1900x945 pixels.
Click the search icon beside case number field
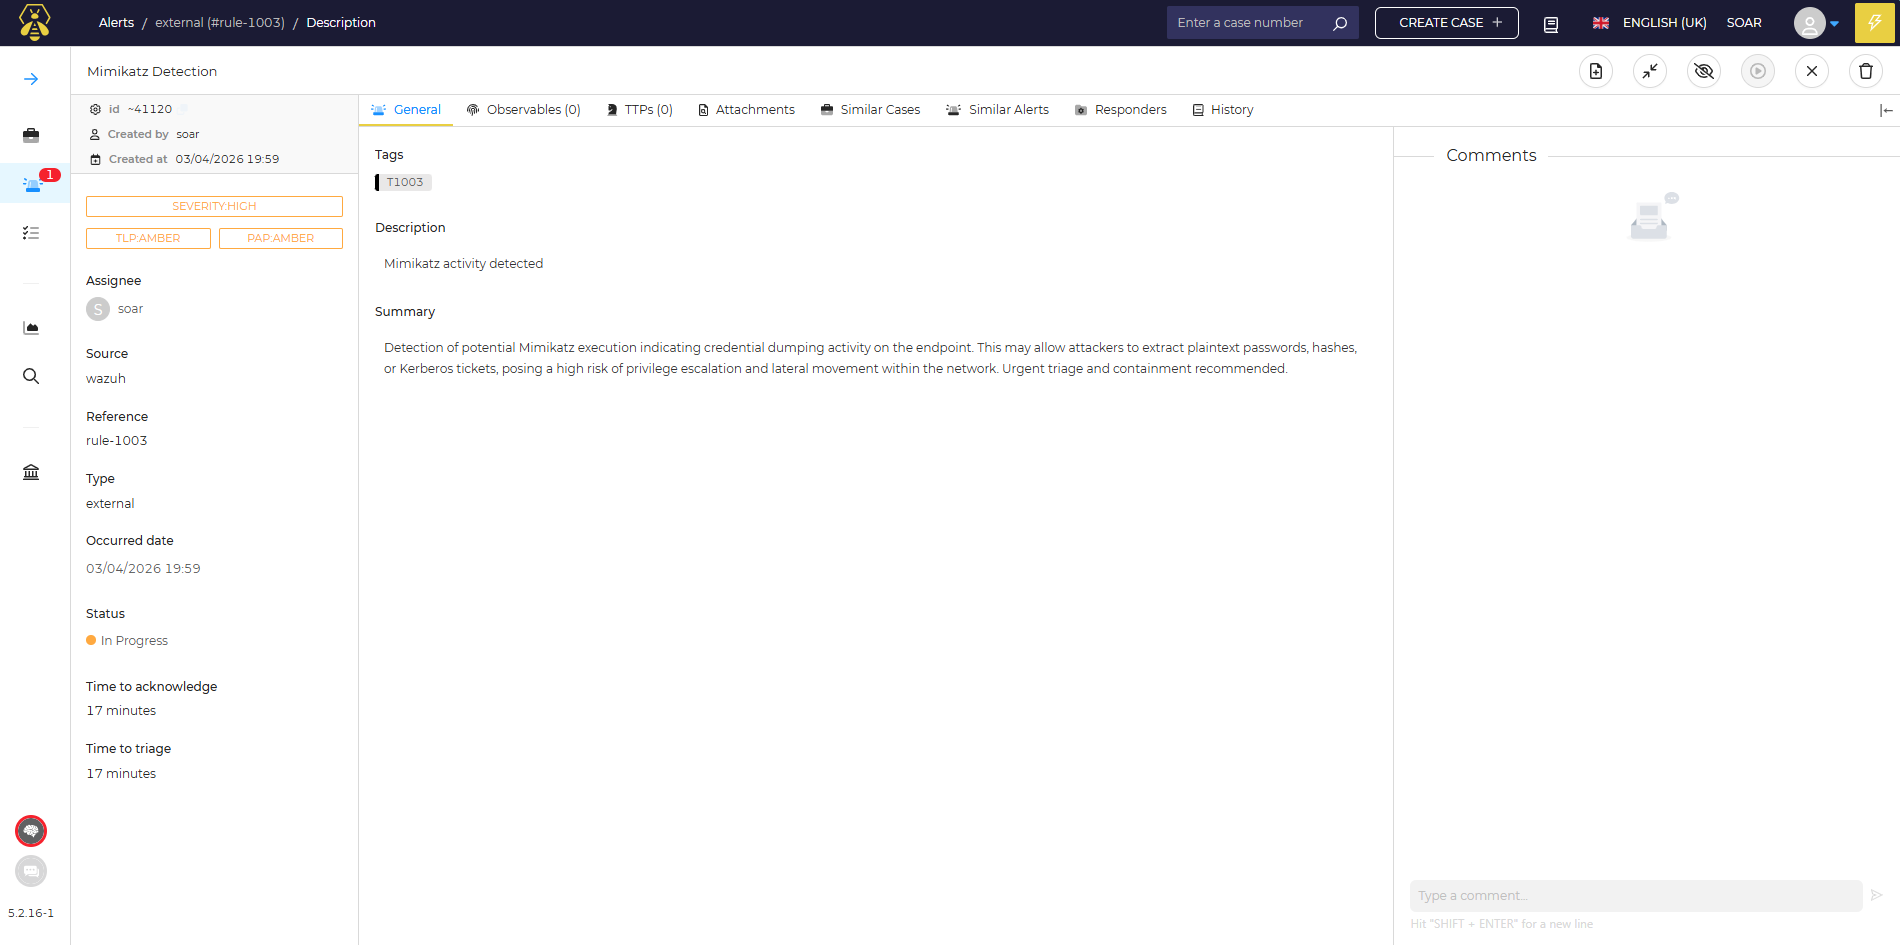click(1340, 23)
